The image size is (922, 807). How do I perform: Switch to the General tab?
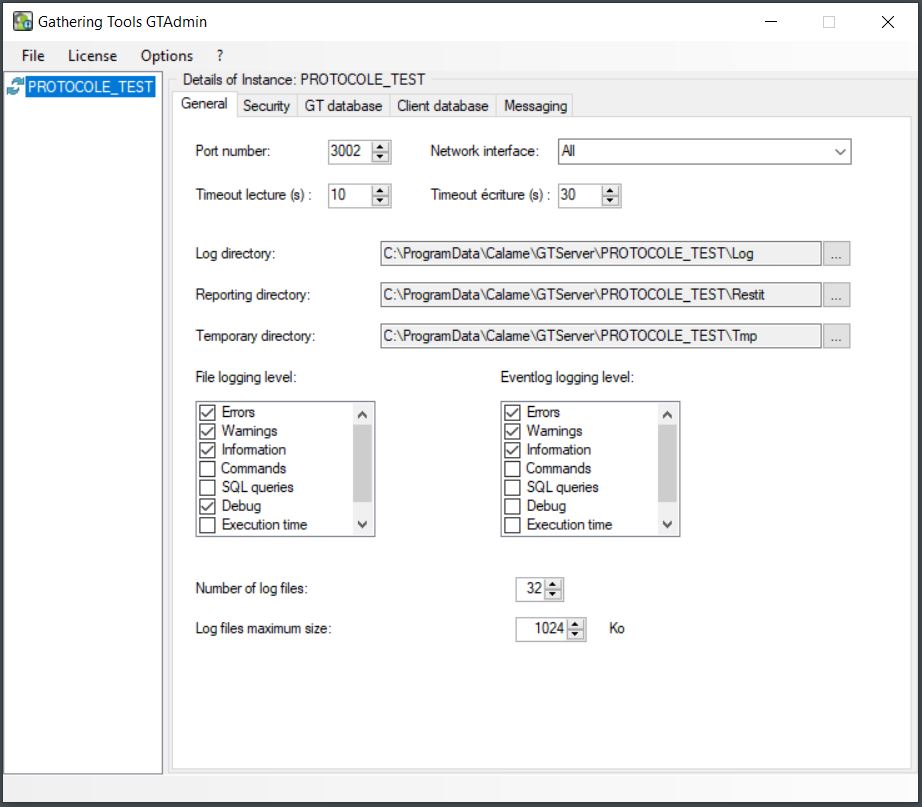click(204, 104)
